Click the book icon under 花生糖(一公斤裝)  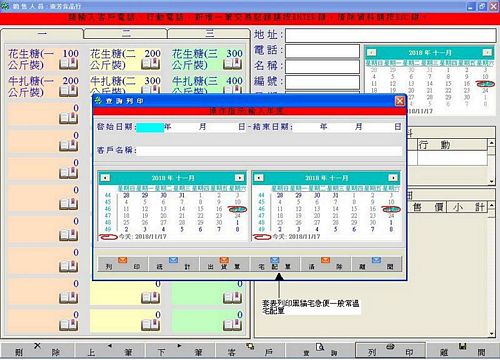coord(68,64)
